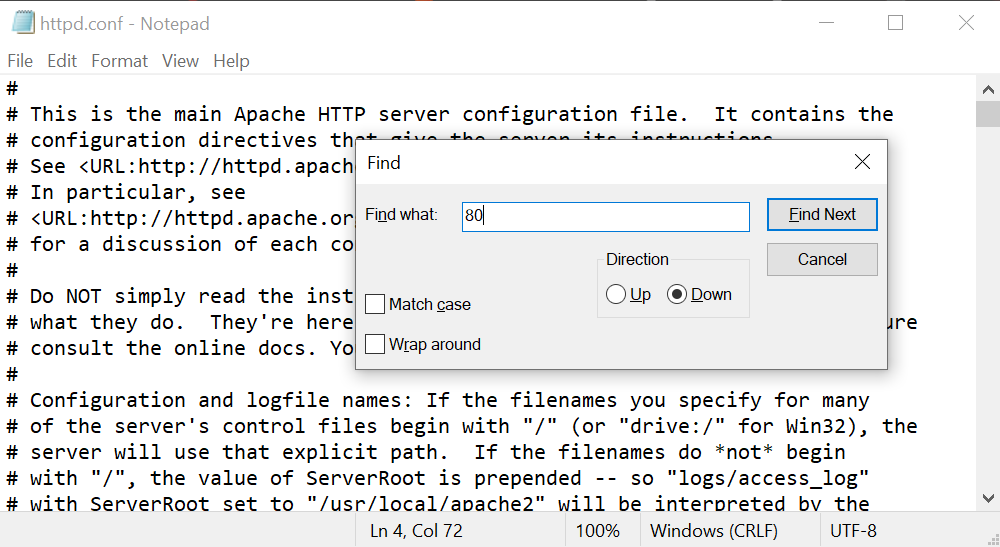1000x547 pixels.
Task: Click the Find what text field
Action: point(605,216)
